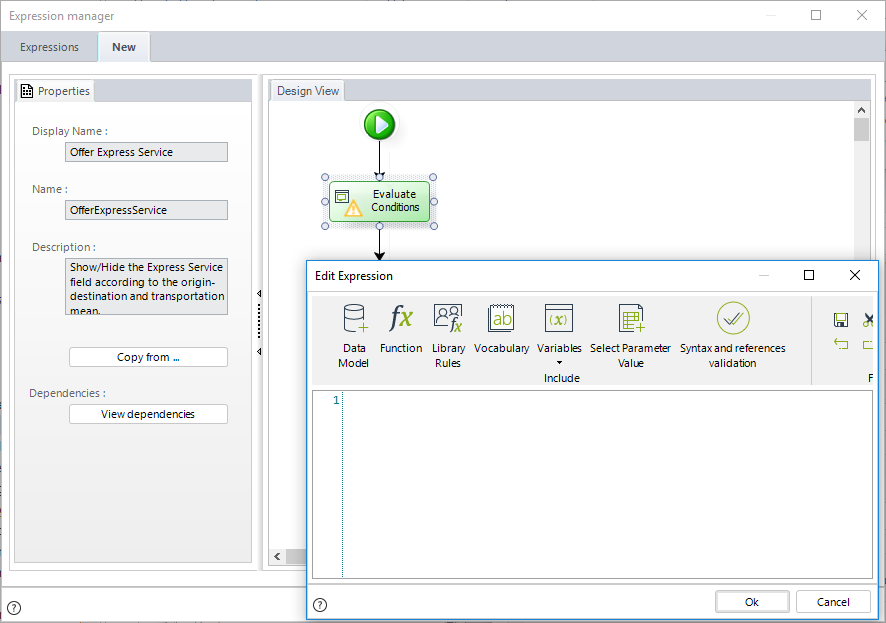
Task: Select the Design View tab
Action: point(307,91)
